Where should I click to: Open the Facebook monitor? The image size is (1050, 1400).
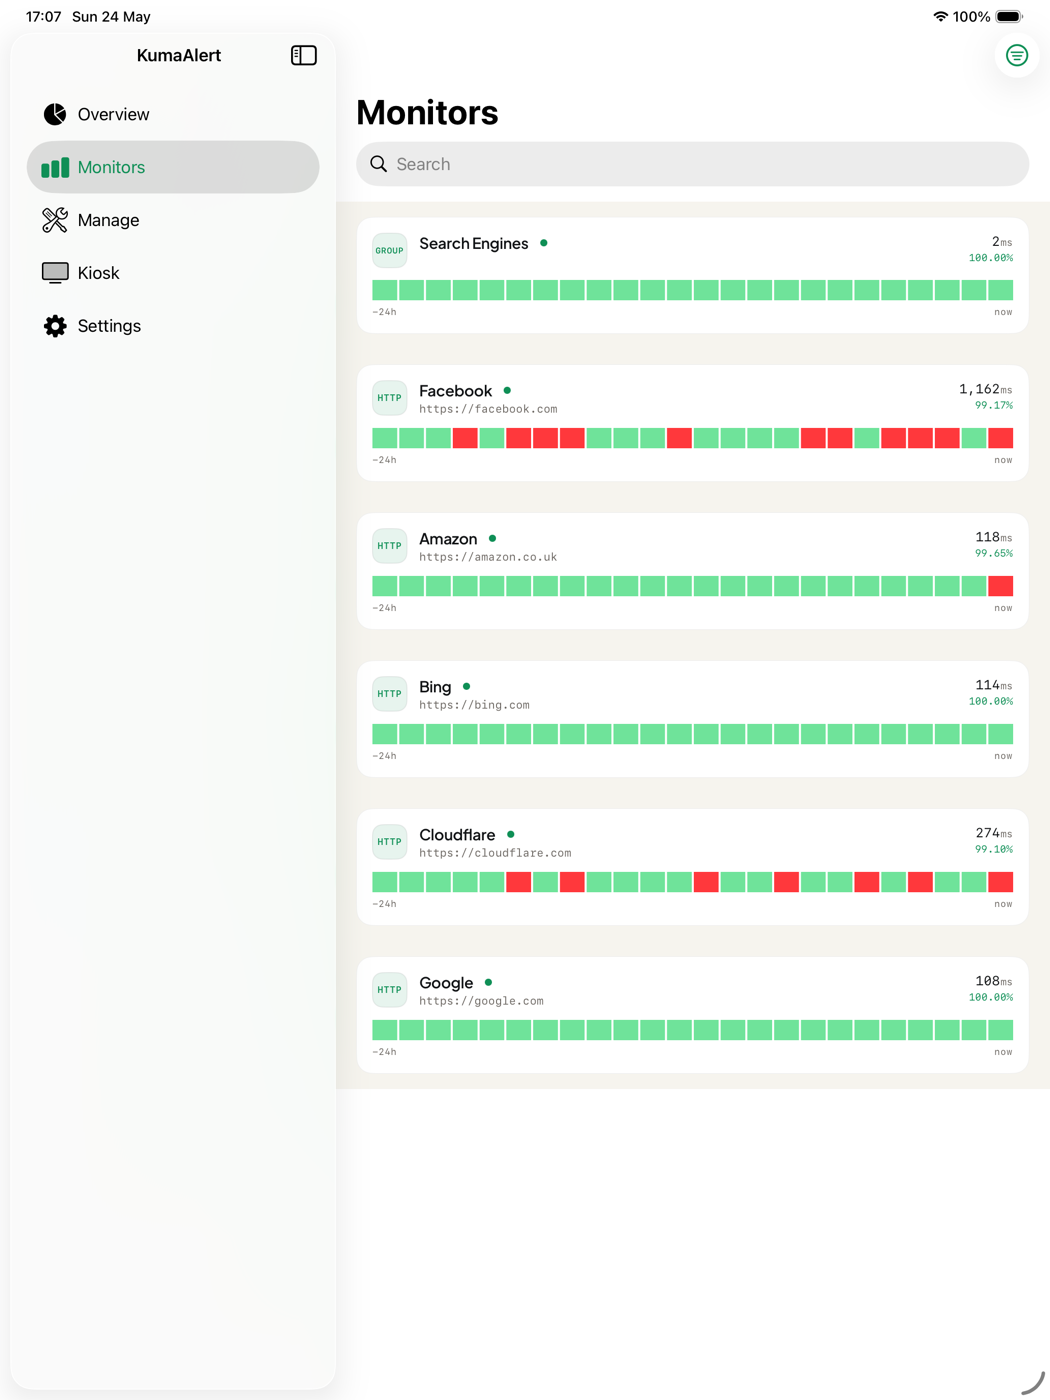[692, 423]
